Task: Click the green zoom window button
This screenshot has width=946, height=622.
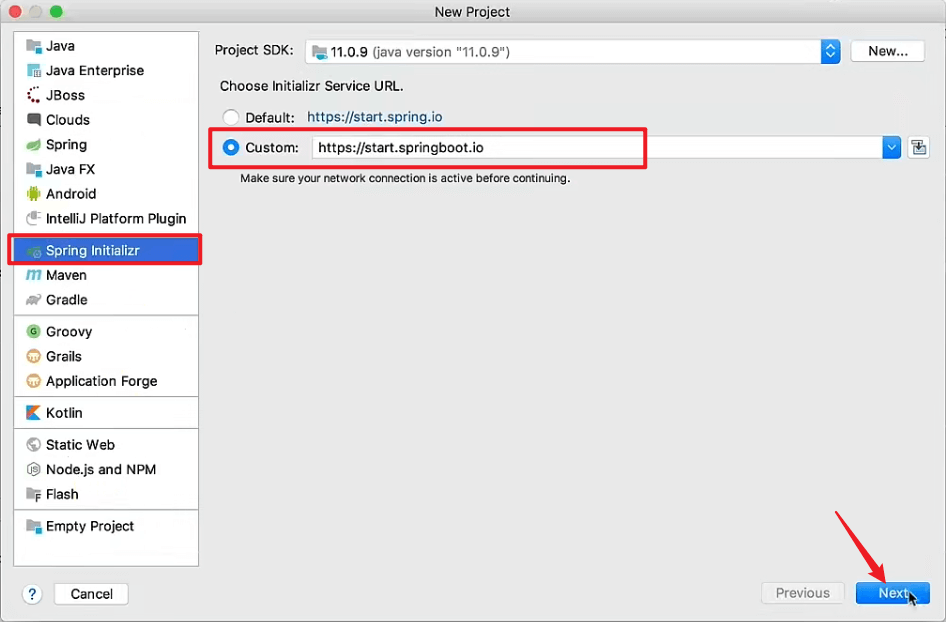Action: [56, 11]
